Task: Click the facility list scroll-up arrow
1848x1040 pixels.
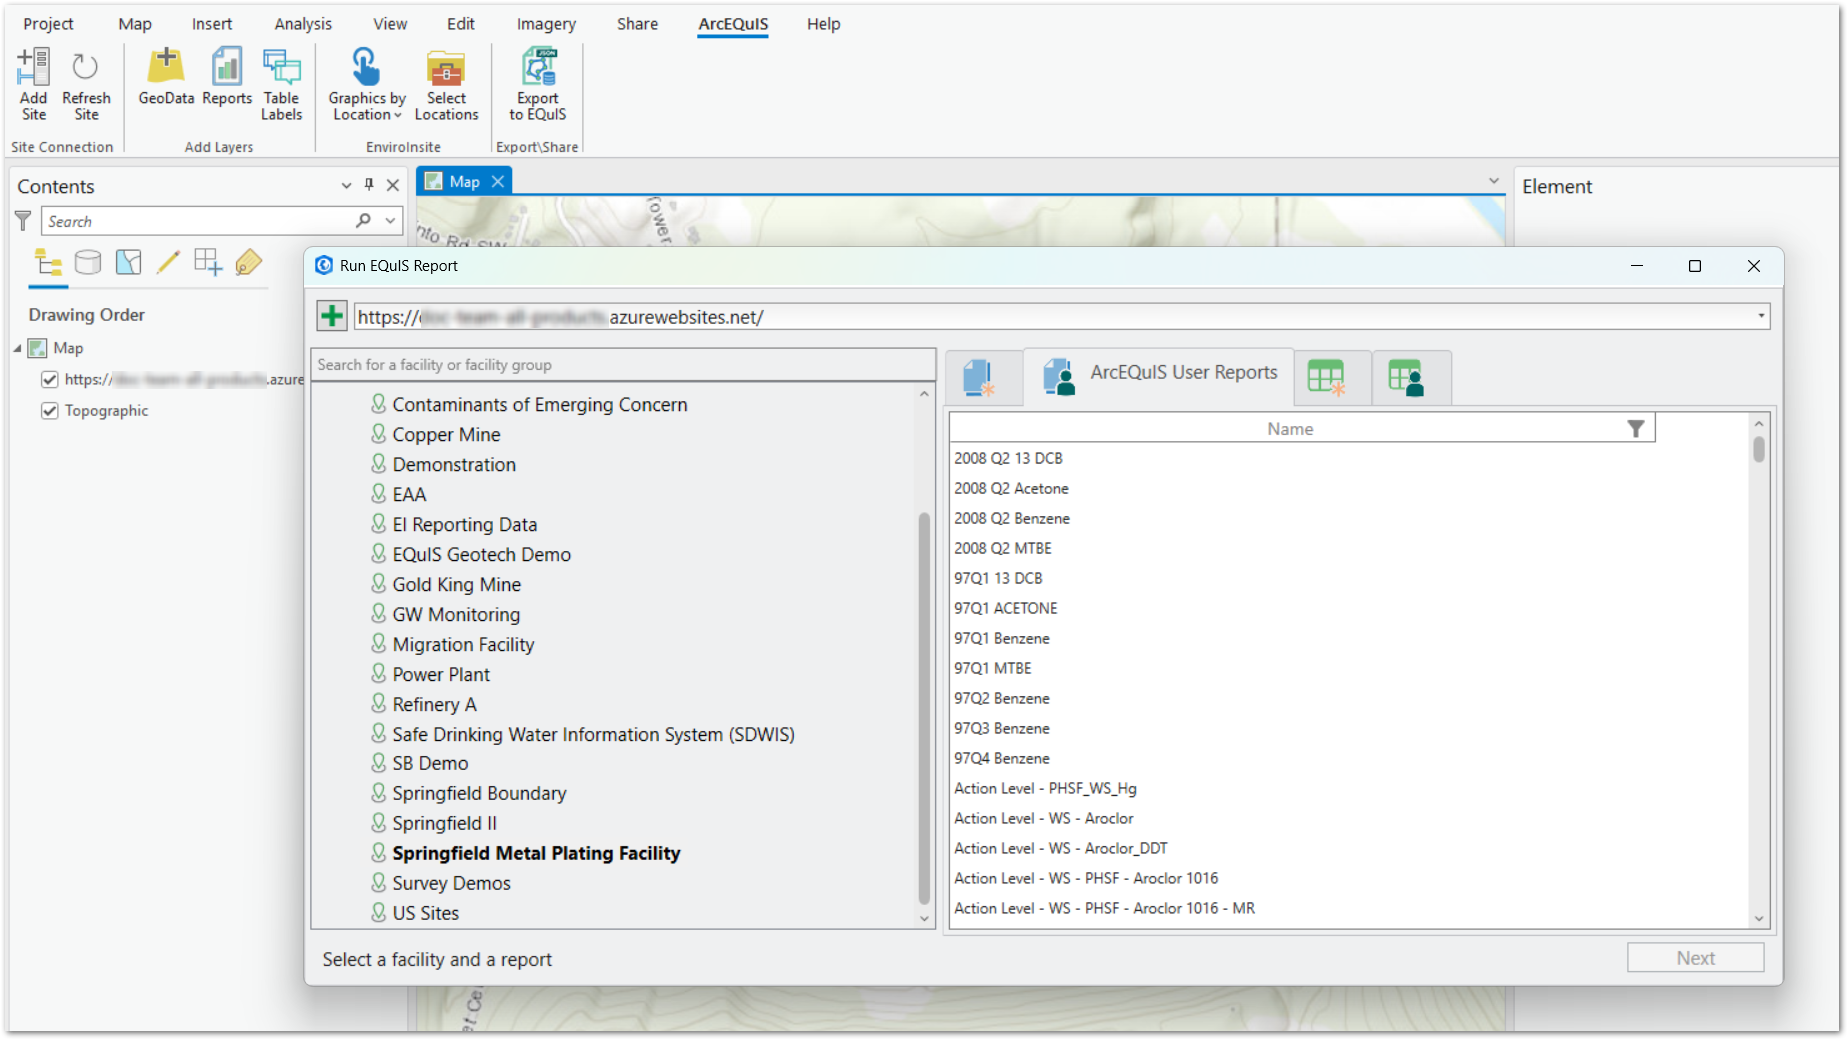Action: 924,394
